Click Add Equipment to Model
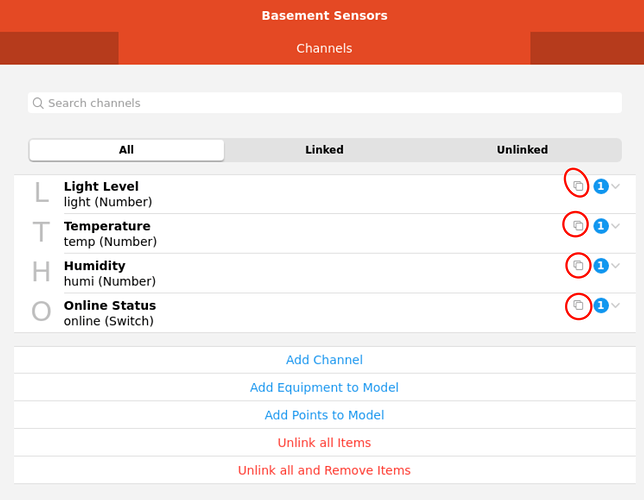The height and width of the screenshot is (500, 644). [324, 388]
